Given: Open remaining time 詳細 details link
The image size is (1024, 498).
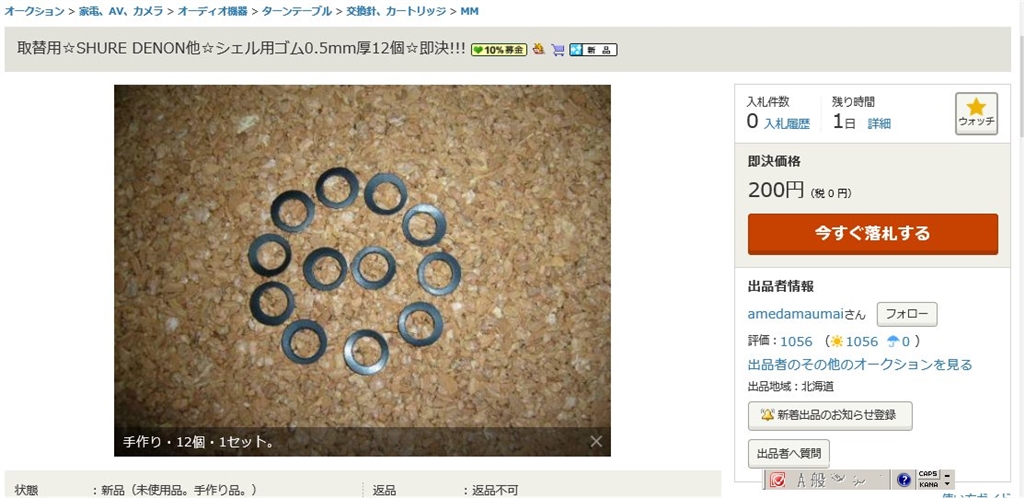Looking at the screenshot, I should [878, 123].
